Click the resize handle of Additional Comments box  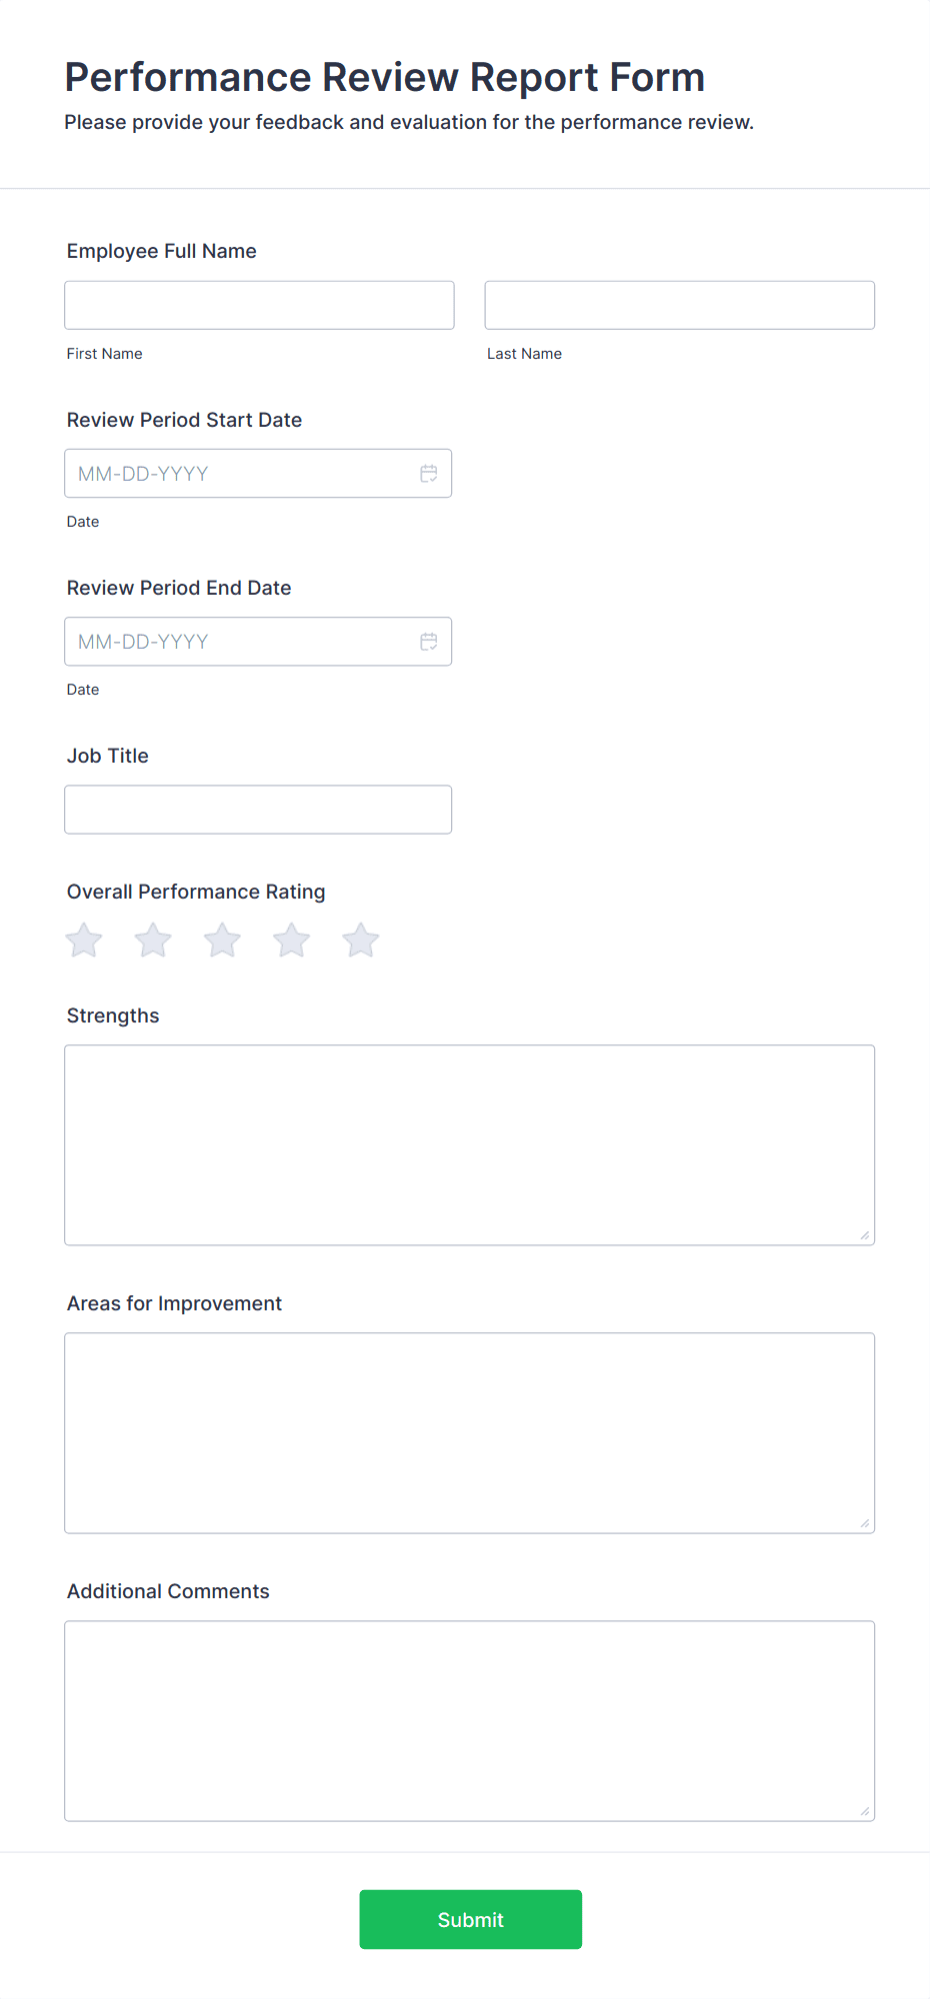(864, 1812)
